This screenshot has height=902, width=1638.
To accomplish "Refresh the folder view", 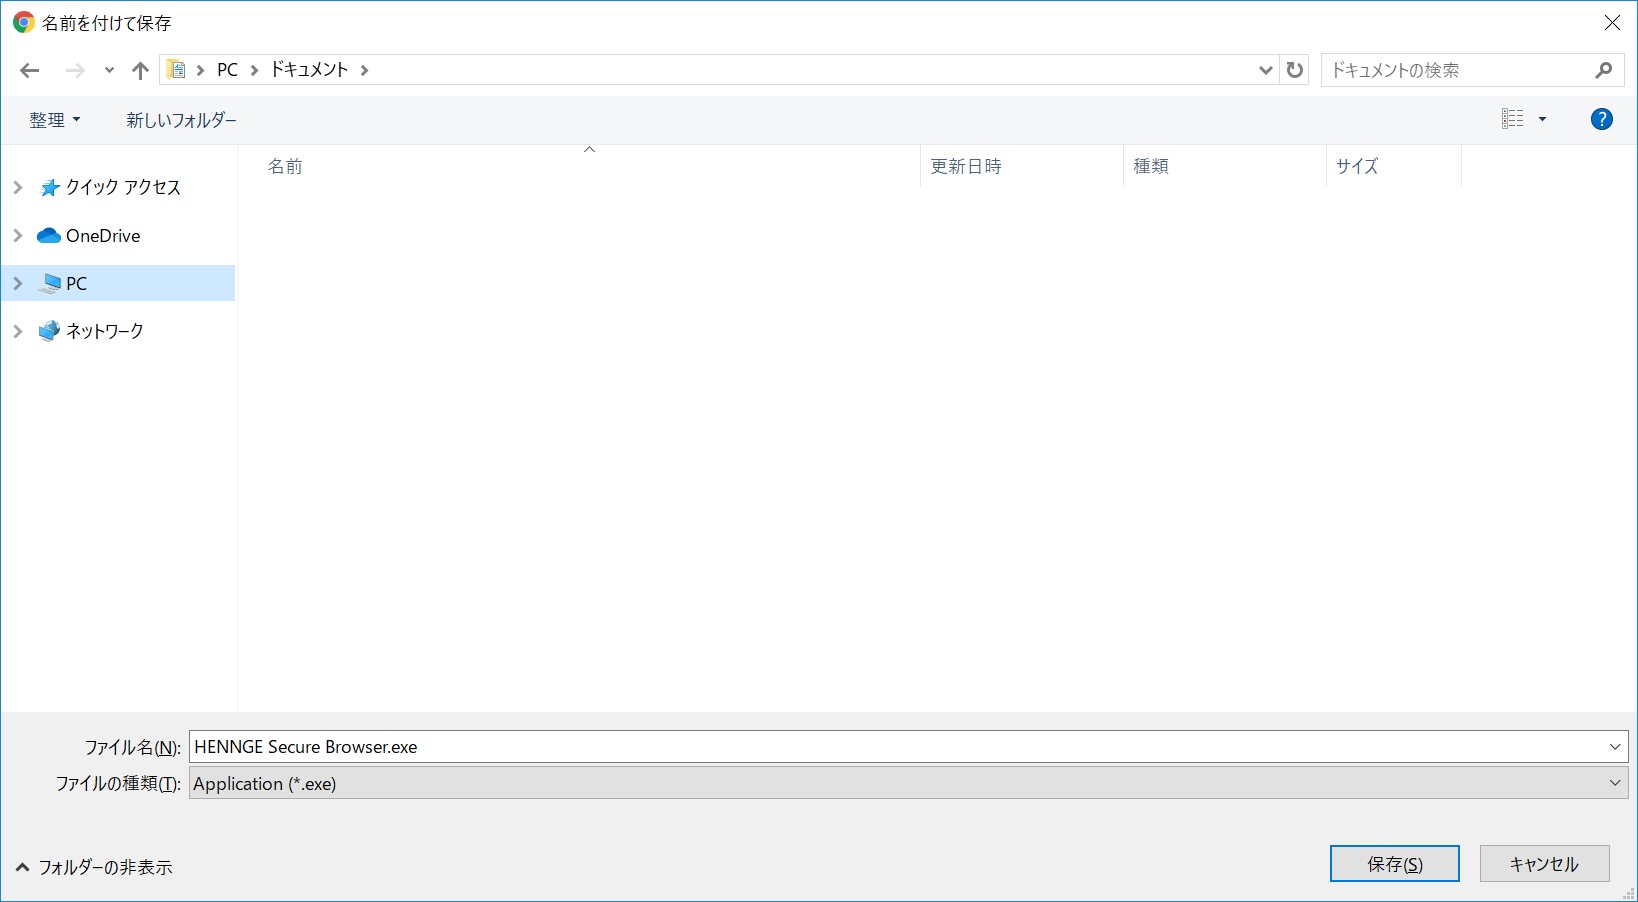I will pyautogui.click(x=1295, y=70).
